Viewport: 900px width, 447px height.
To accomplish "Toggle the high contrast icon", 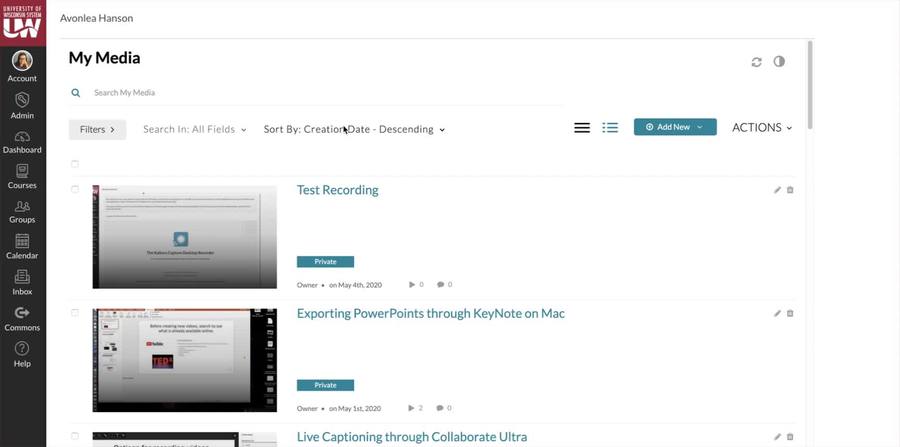I will tap(779, 61).
